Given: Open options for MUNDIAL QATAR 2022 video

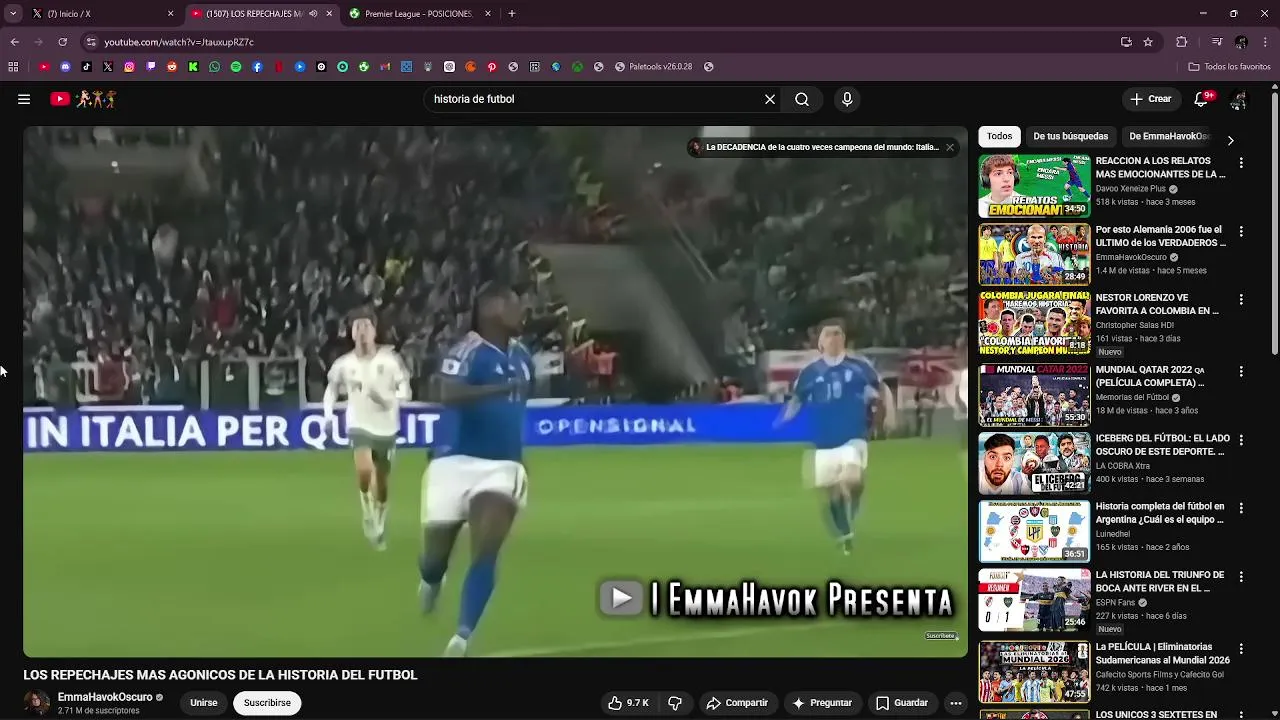Looking at the screenshot, I should pyautogui.click(x=1241, y=371).
